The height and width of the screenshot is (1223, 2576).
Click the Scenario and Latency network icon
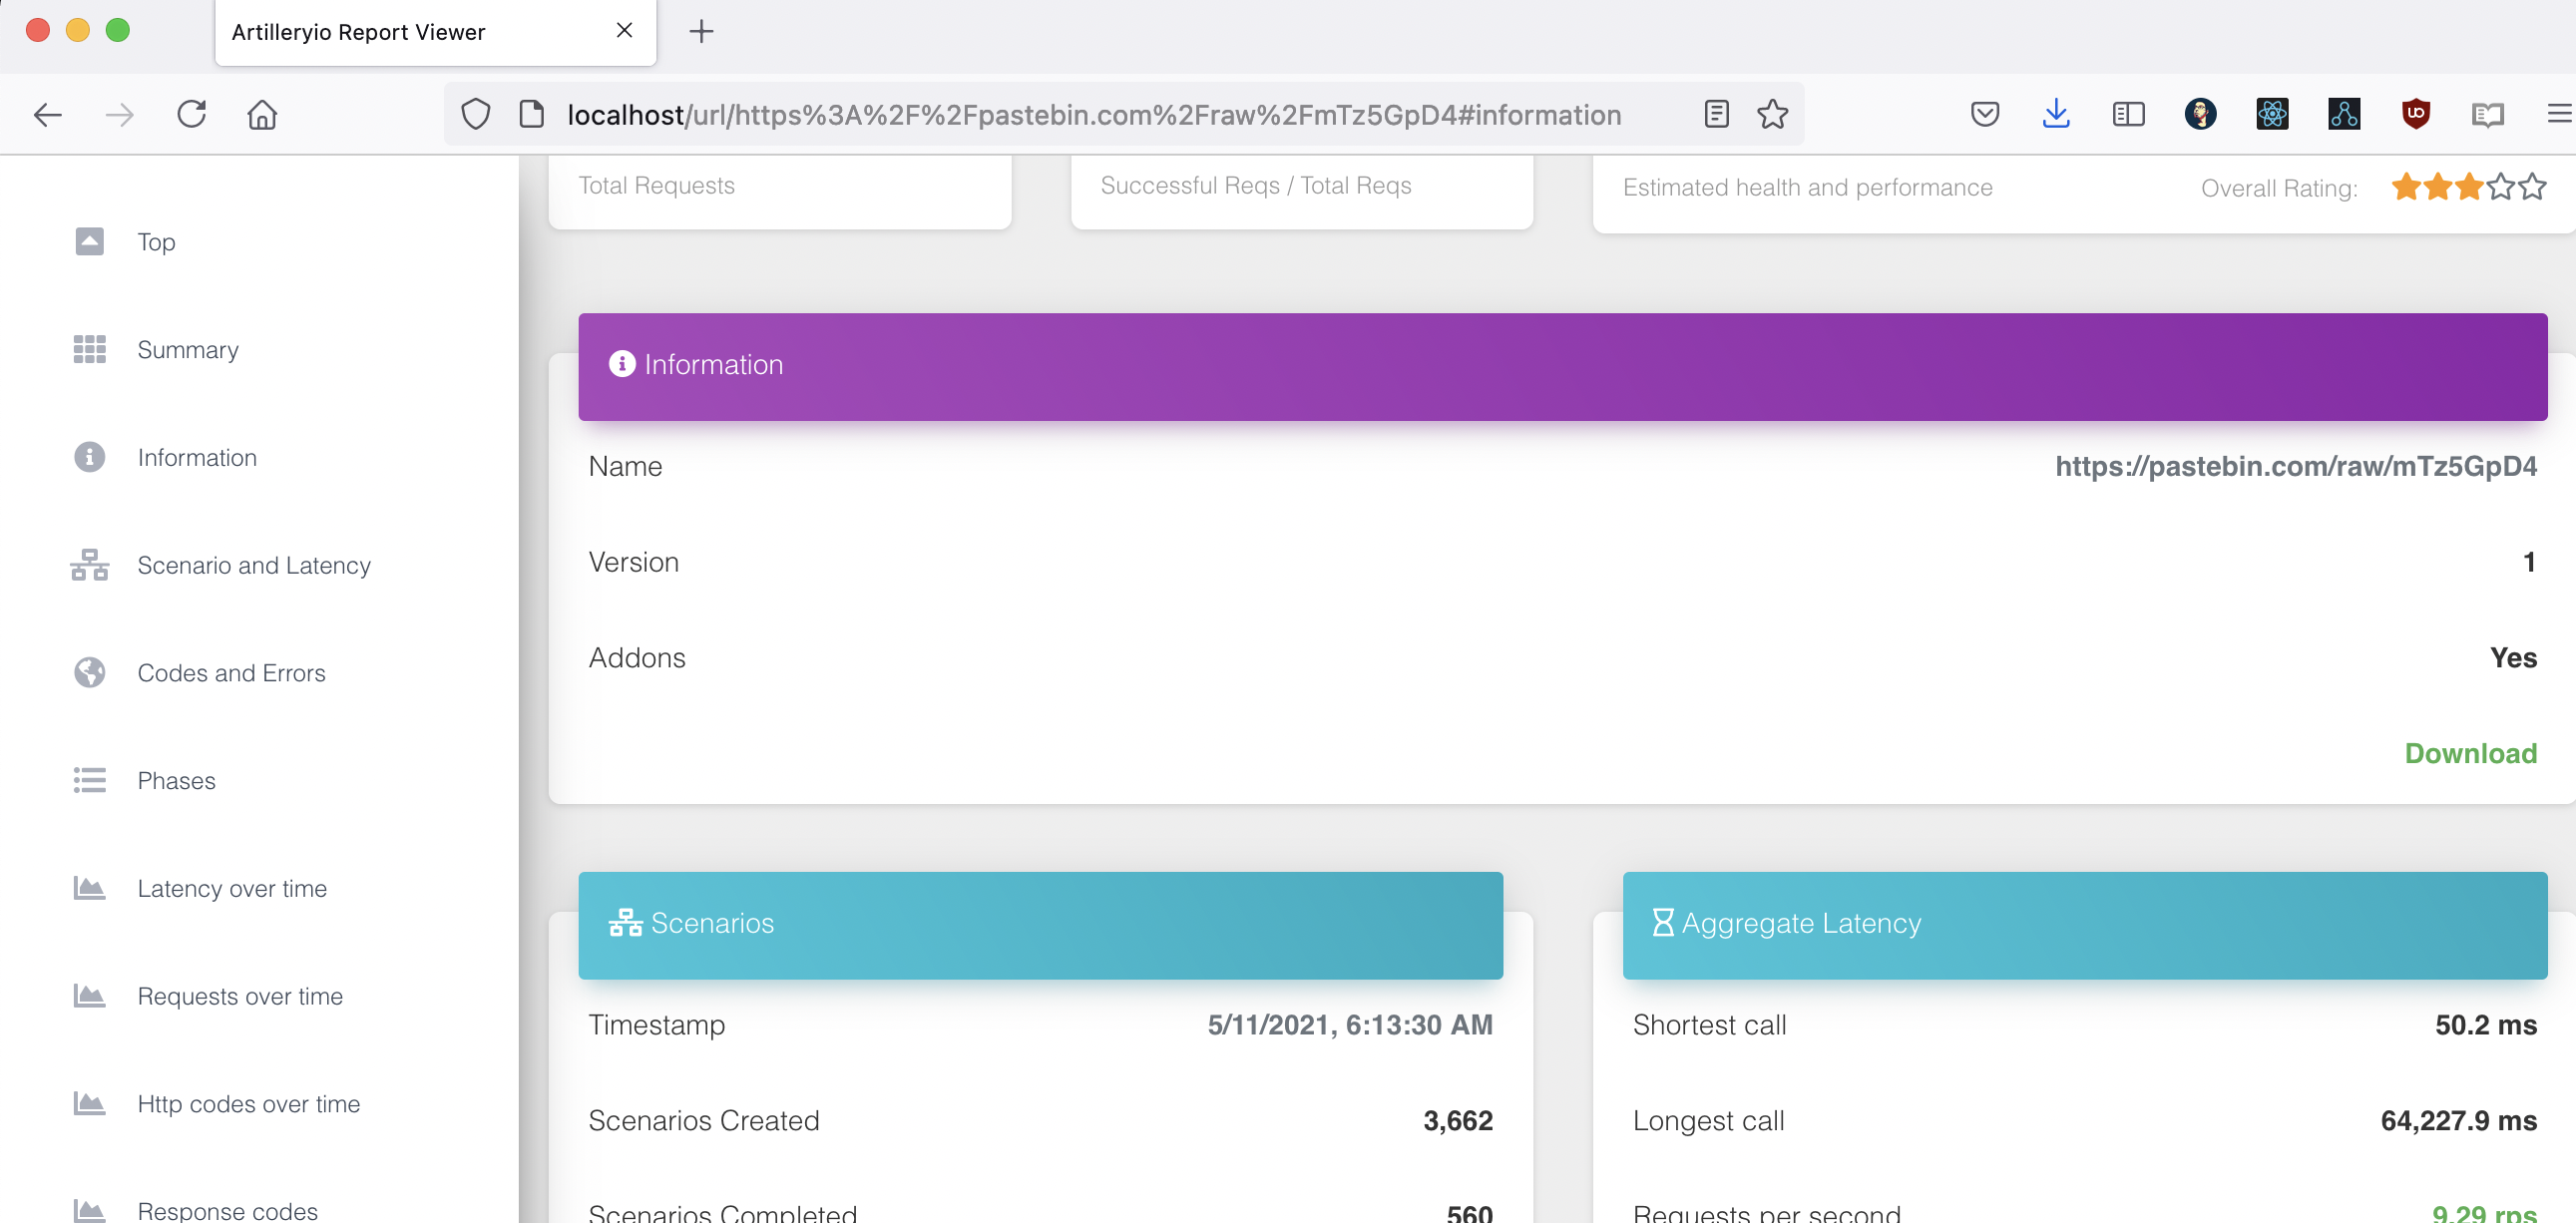point(89,565)
